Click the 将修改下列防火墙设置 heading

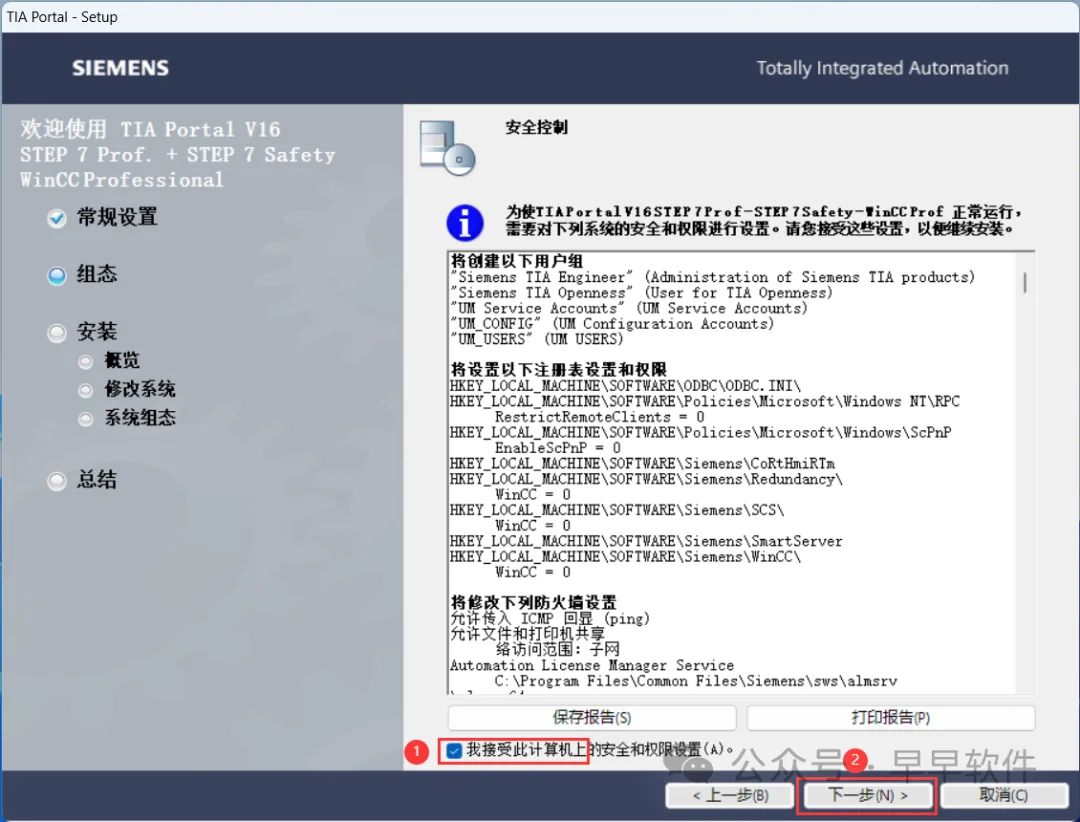click(533, 603)
